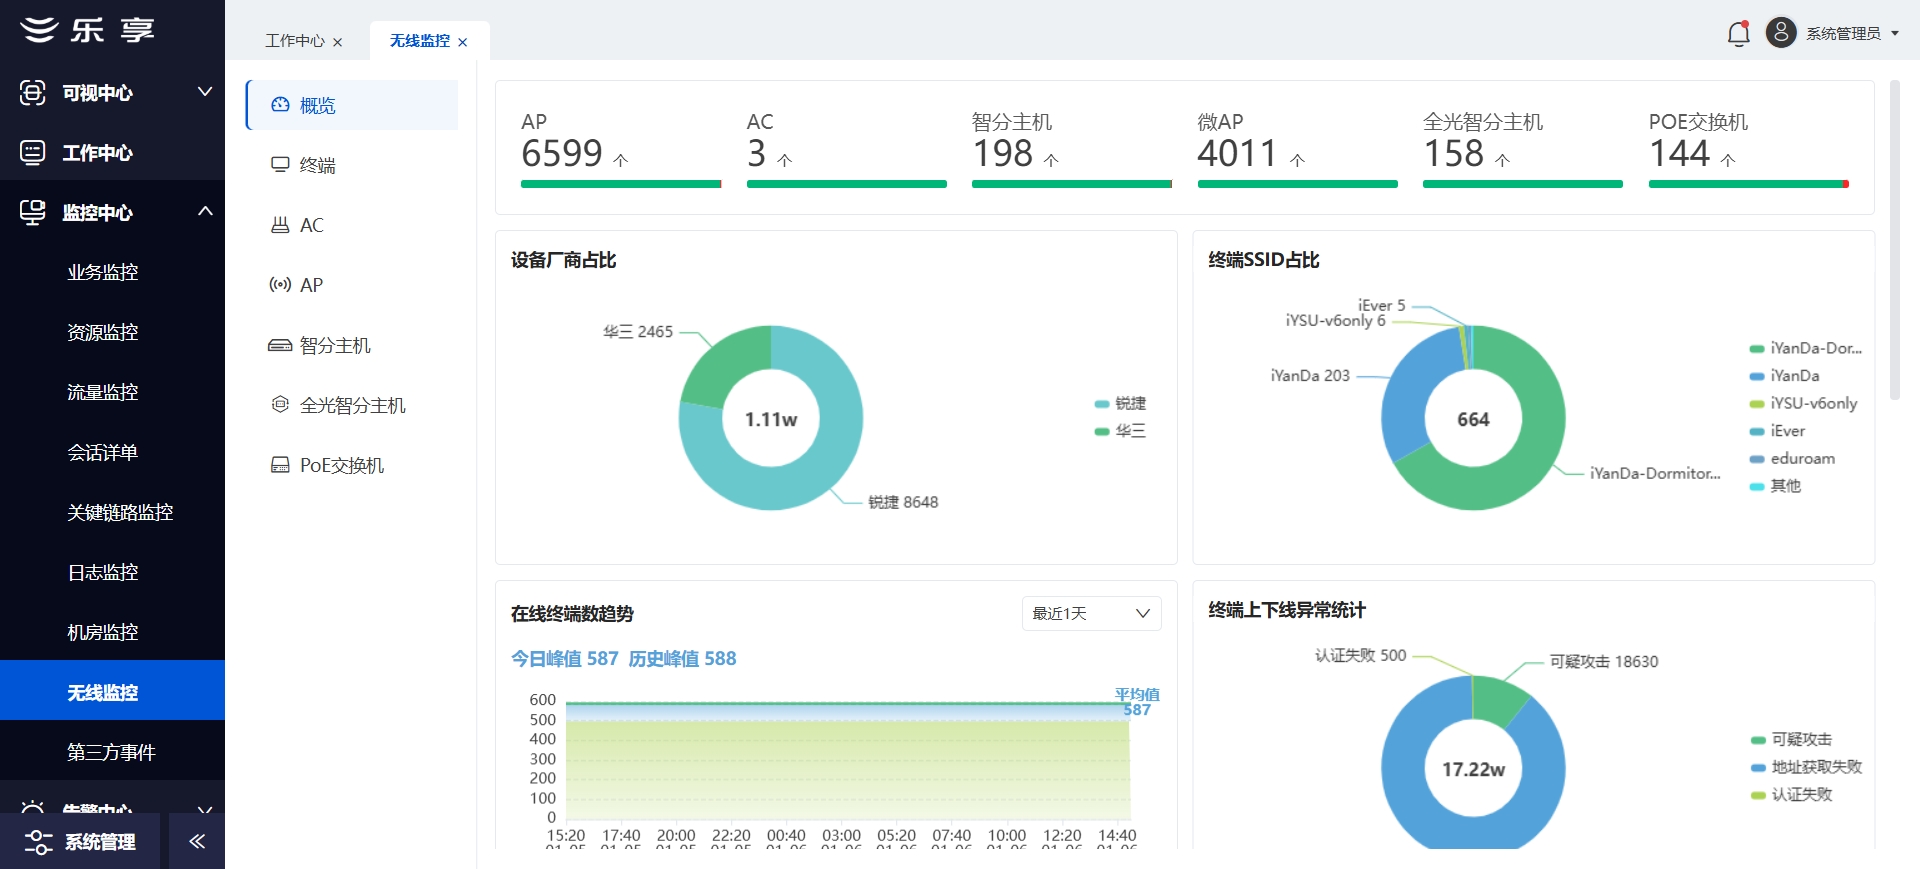Collapse sidebar with double-chevron icon
This screenshot has width=1920, height=869.
[197, 841]
